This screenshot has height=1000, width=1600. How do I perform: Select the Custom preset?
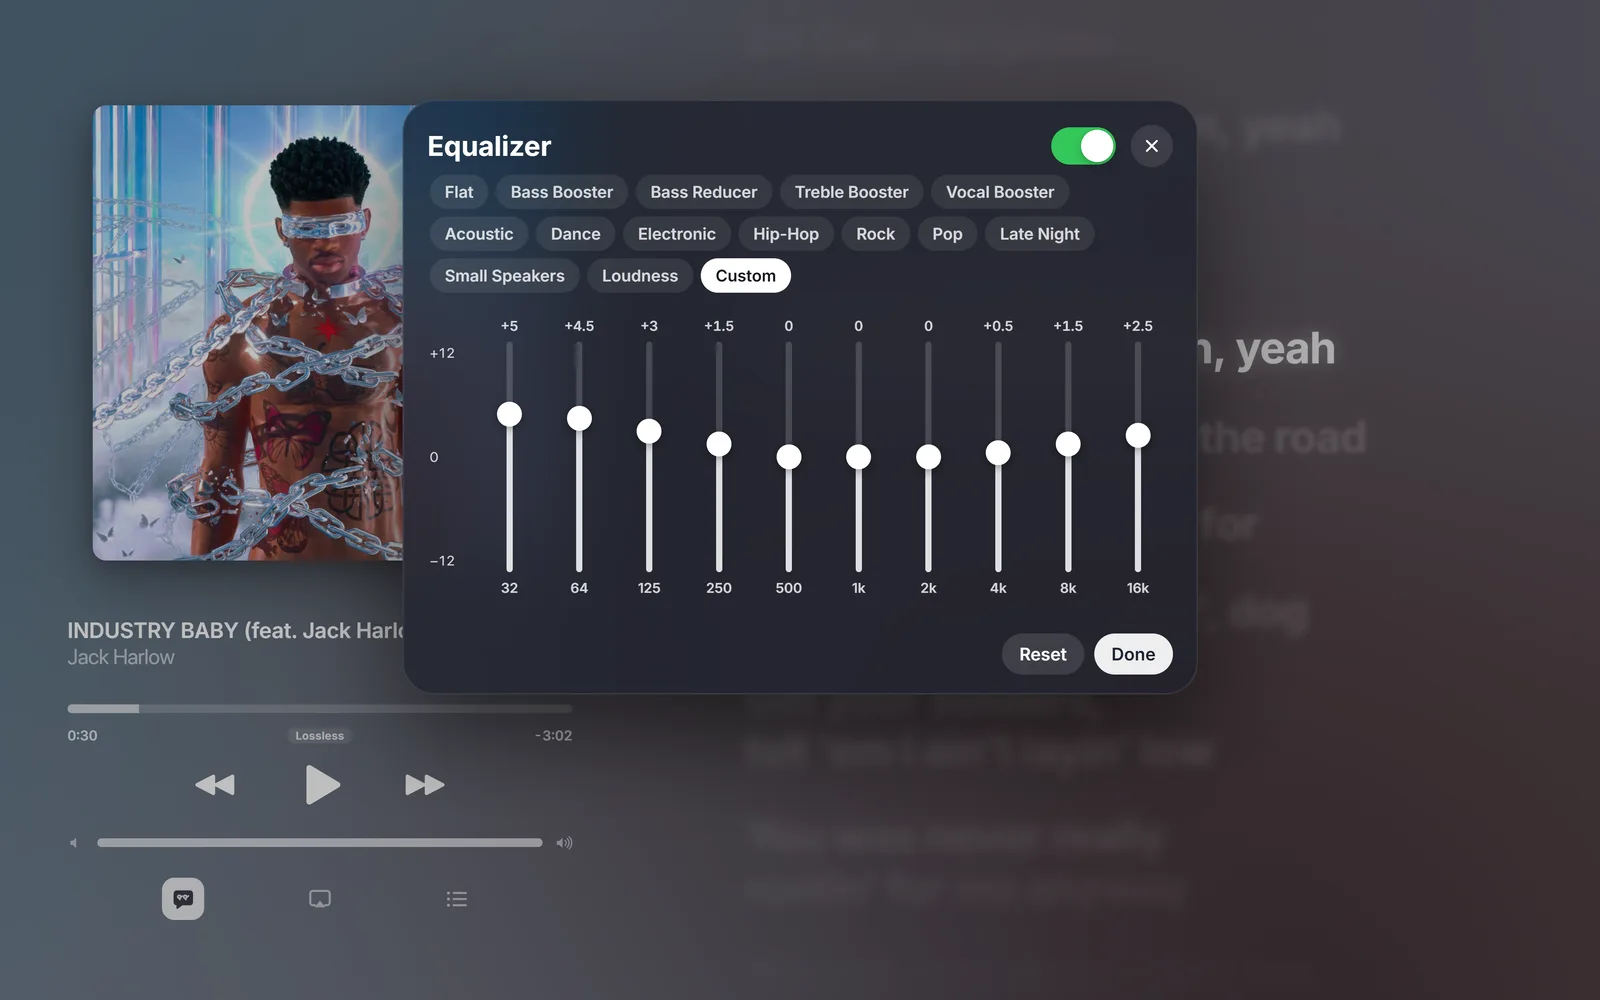(746, 276)
